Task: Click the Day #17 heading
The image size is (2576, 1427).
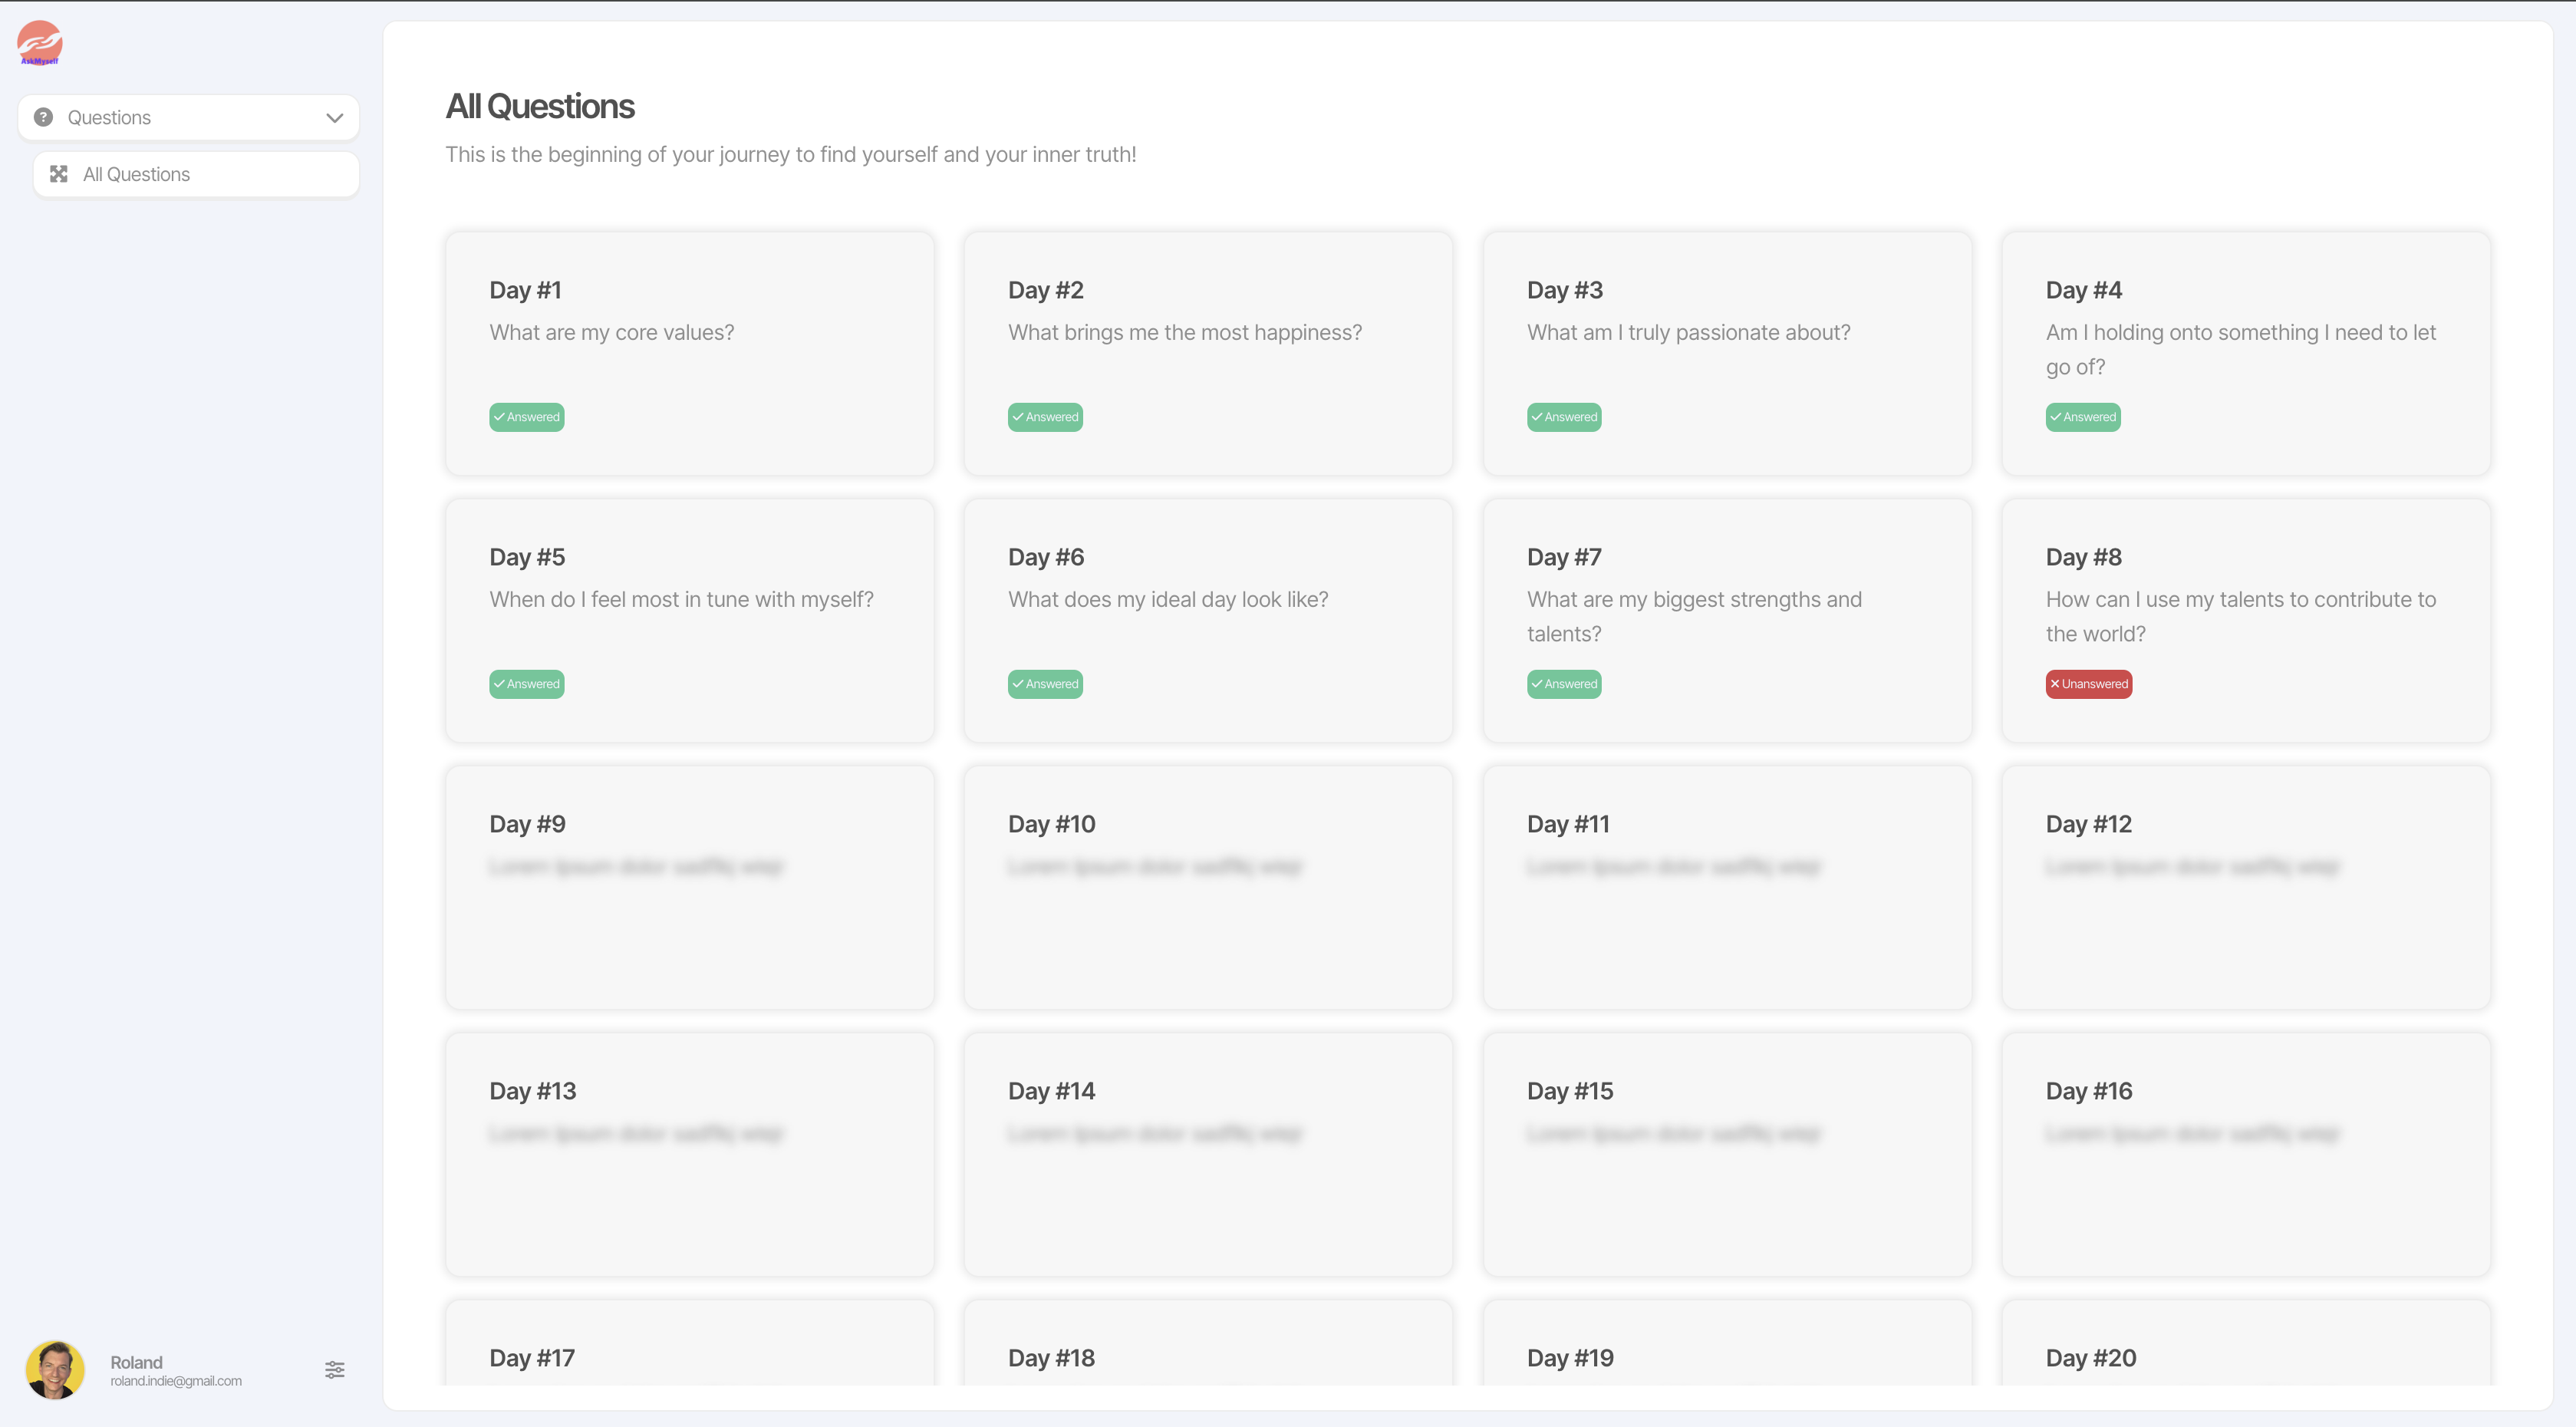Action: (x=532, y=1358)
